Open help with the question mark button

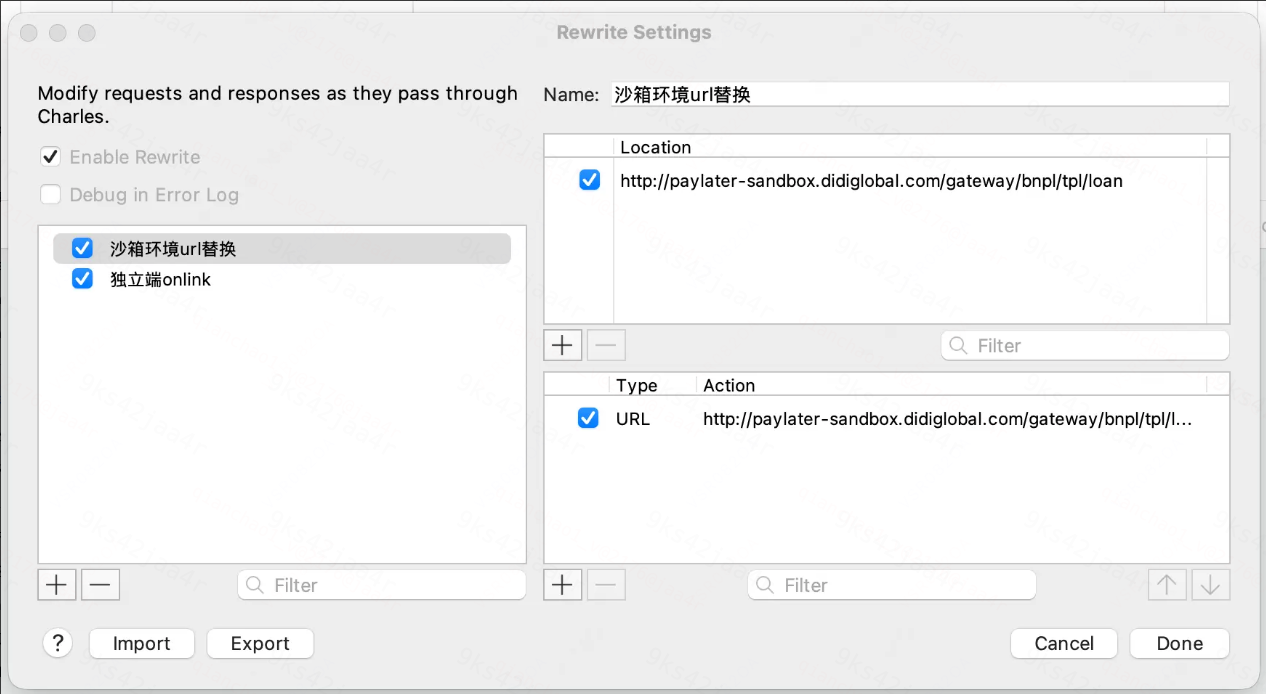click(x=58, y=643)
